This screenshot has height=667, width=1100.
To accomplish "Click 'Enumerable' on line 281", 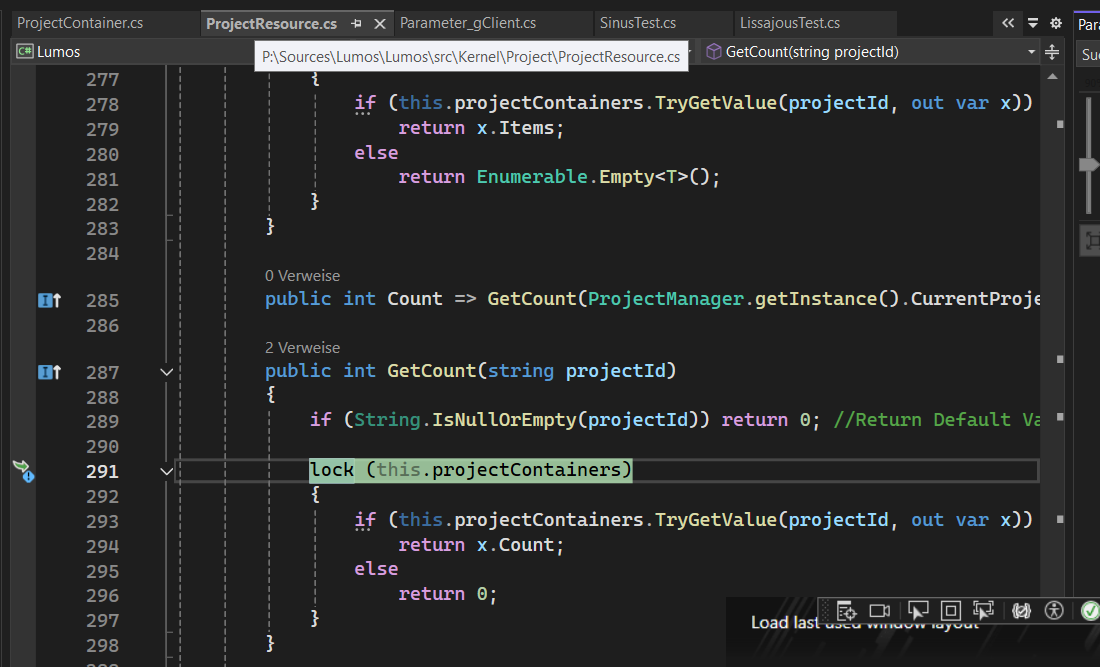I will click(532, 177).
